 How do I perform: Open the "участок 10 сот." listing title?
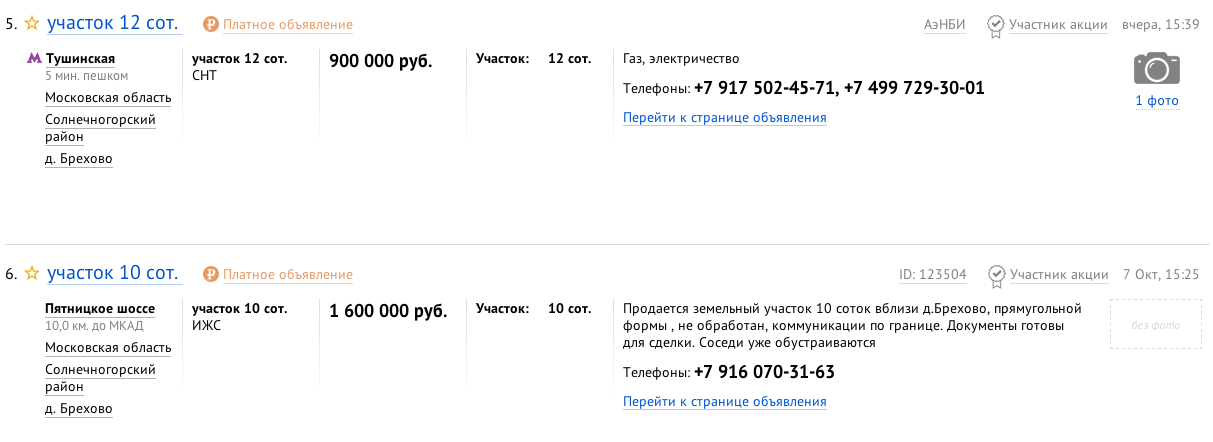point(112,273)
